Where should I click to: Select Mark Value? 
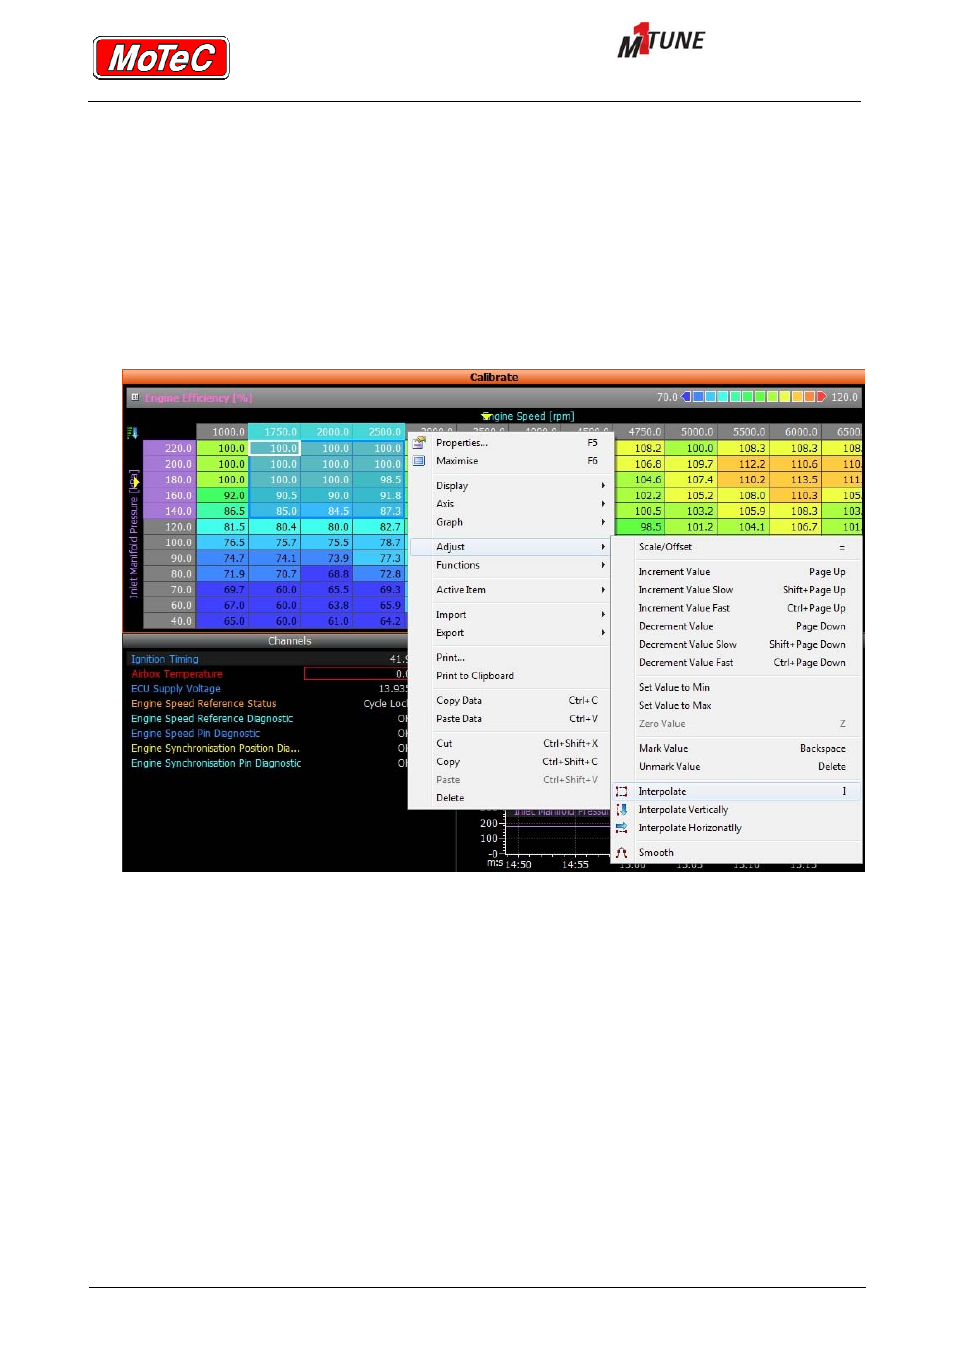737,749
